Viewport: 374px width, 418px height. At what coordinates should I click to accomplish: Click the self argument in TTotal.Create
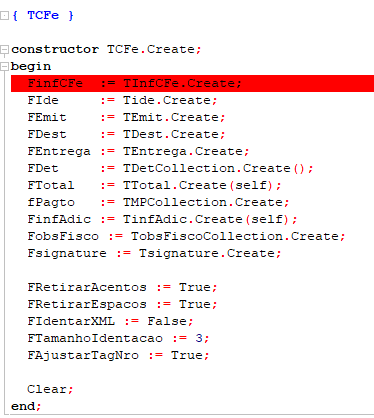pos(251,185)
